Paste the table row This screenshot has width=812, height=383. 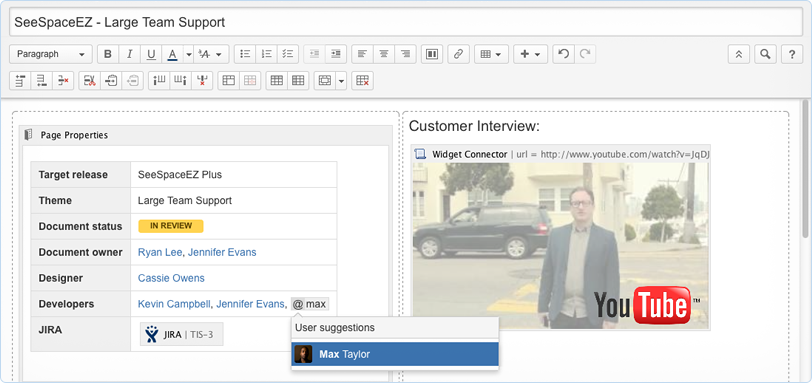(x=133, y=80)
